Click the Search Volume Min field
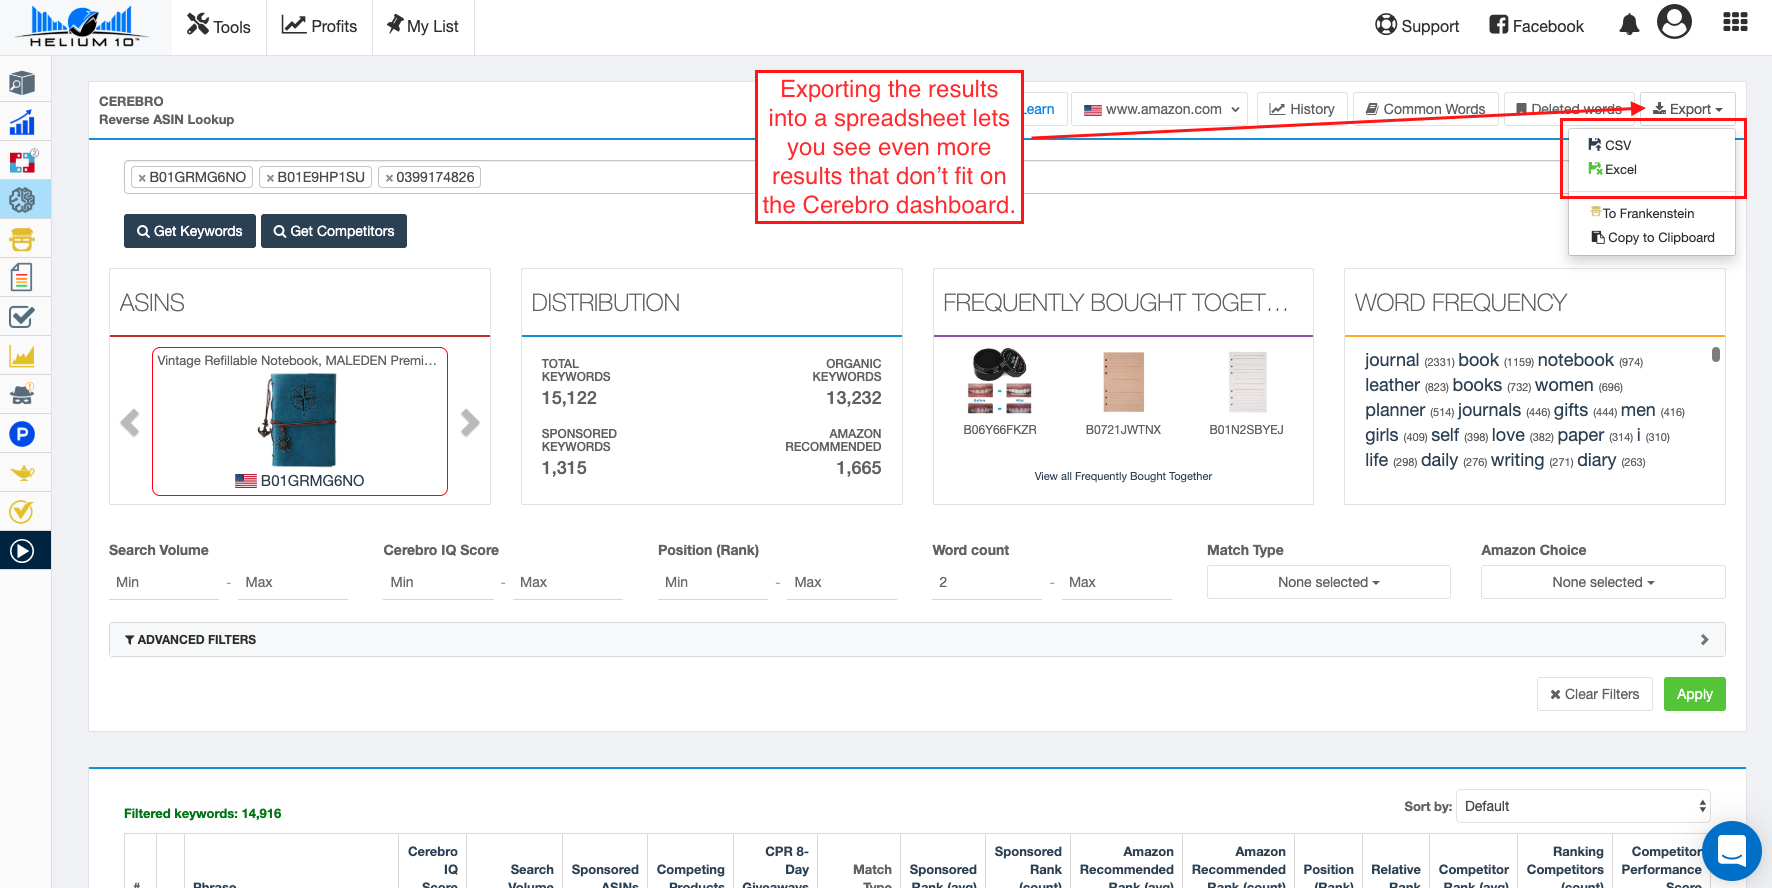The height and width of the screenshot is (888, 1772). click(x=163, y=582)
